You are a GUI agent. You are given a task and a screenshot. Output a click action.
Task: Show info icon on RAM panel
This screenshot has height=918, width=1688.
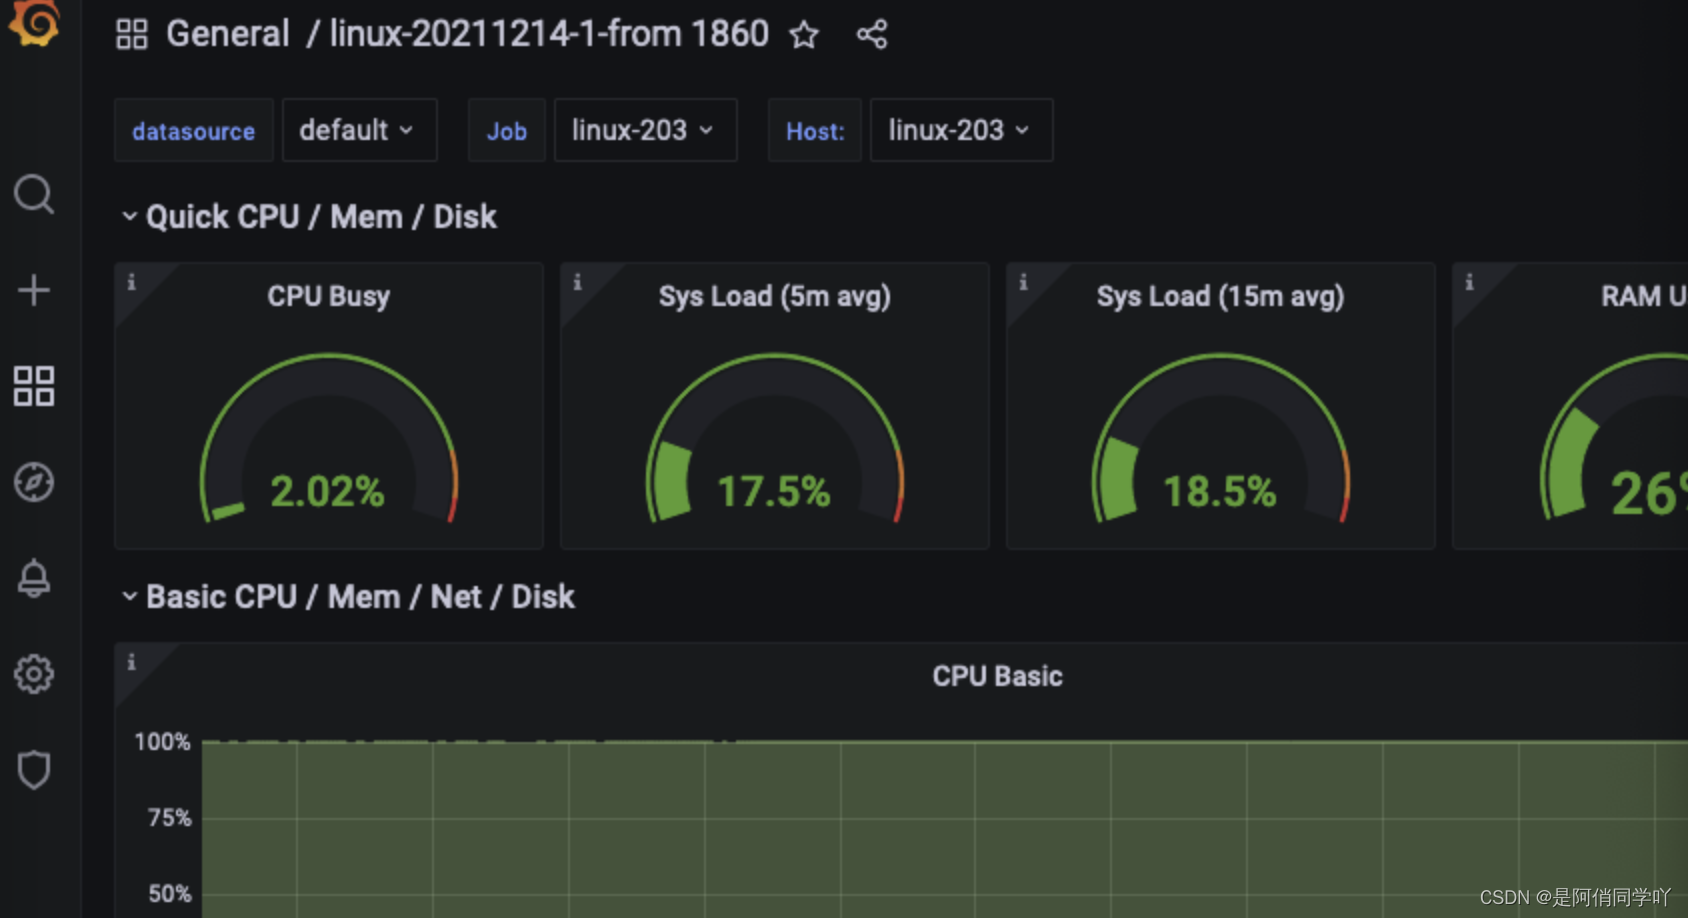[x=1469, y=283]
